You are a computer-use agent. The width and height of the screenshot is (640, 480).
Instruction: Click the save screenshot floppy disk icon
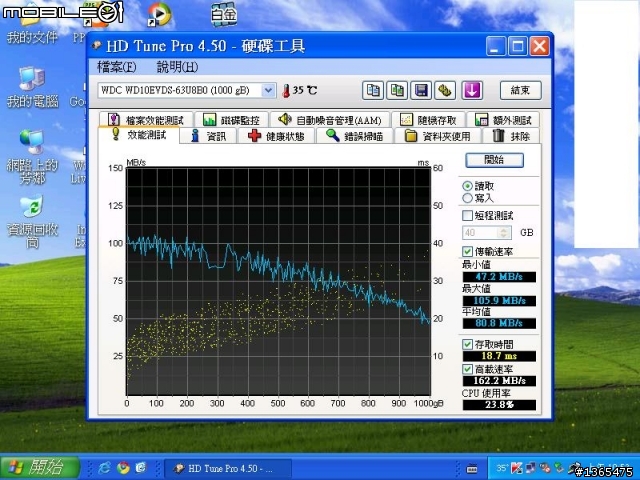click(421, 90)
